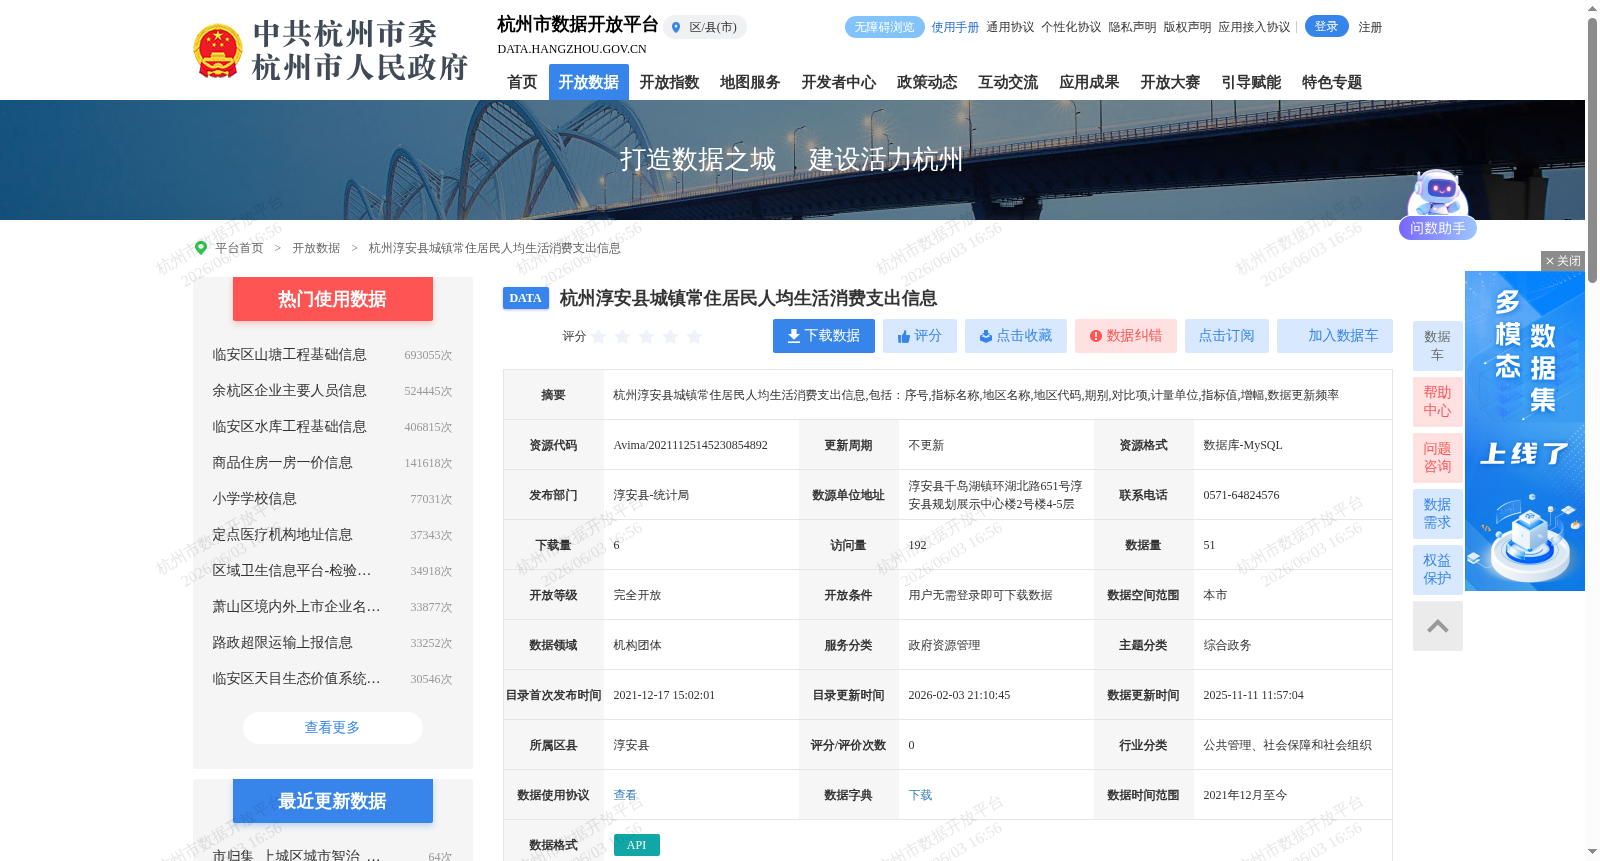Report an error via 数据纠错
This screenshot has height=861, width=1600.
click(1126, 336)
